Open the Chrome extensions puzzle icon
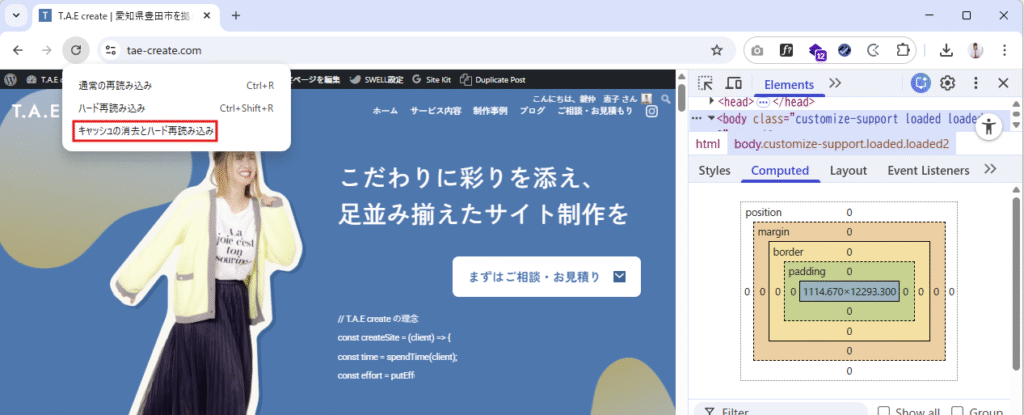The image size is (1024, 415). [x=903, y=50]
